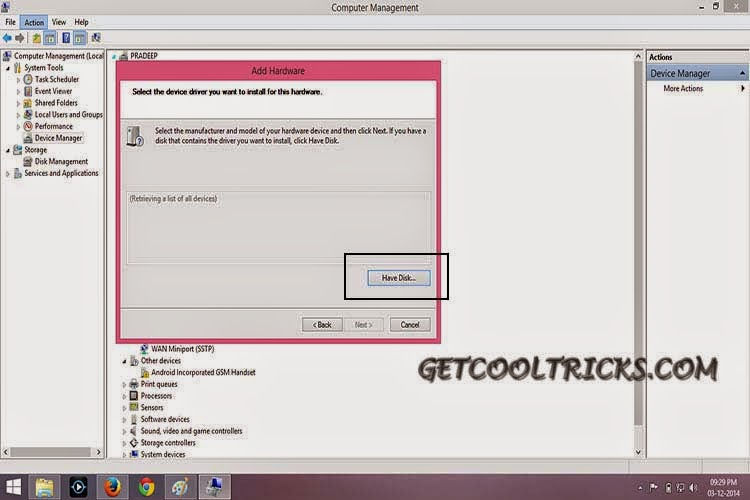The height and width of the screenshot is (500, 750).
Task: Click the Next button in Add Hardware
Action: point(363,325)
